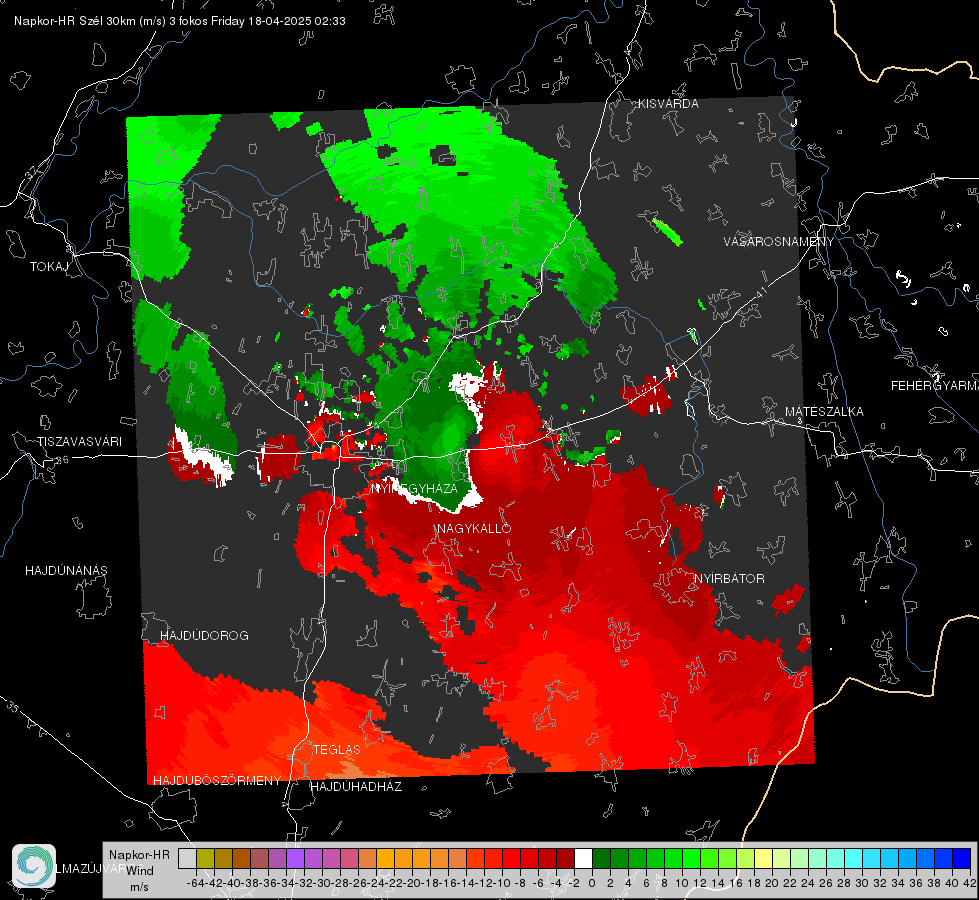Click the 20 legend tick value
979x900 pixels.
click(x=772, y=883)
